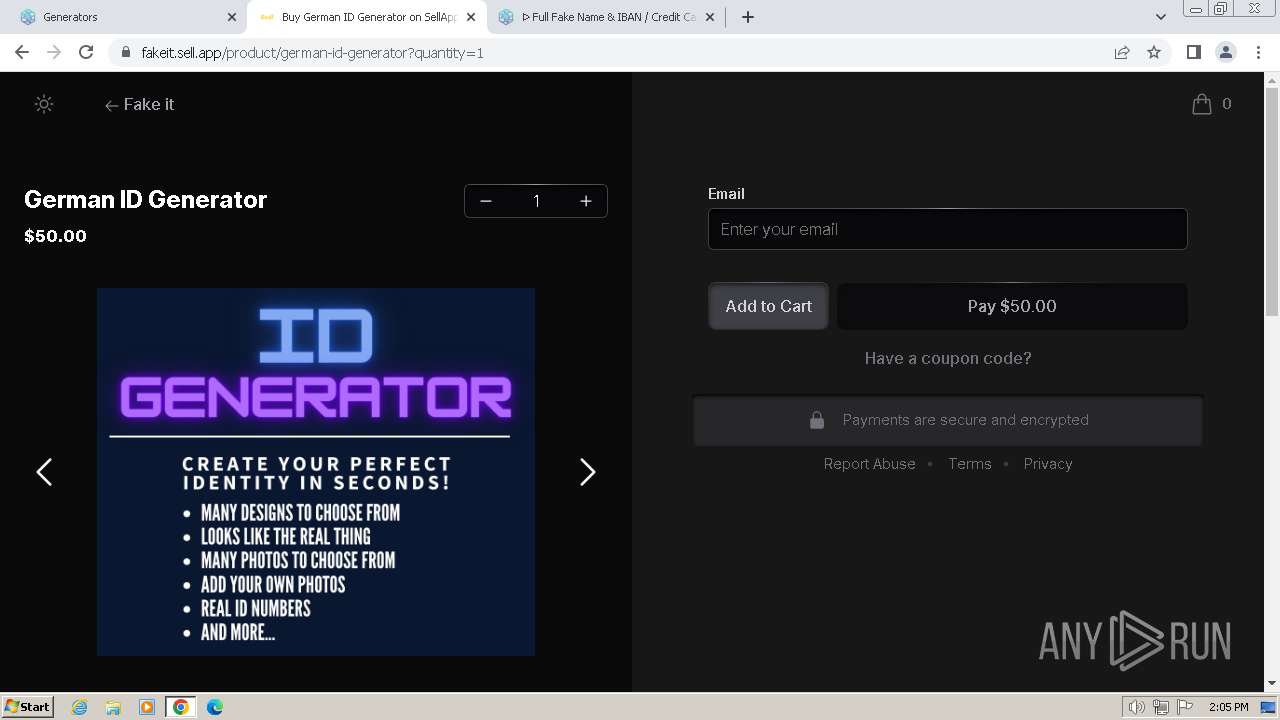
Task: Open the volume control tray icon
Action: click(x=1137, y=707)
